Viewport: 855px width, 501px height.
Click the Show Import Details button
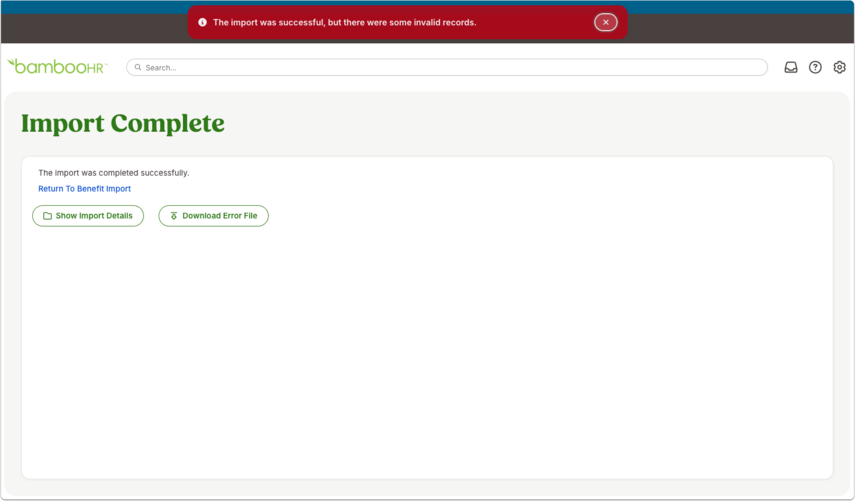pos(88,216)
